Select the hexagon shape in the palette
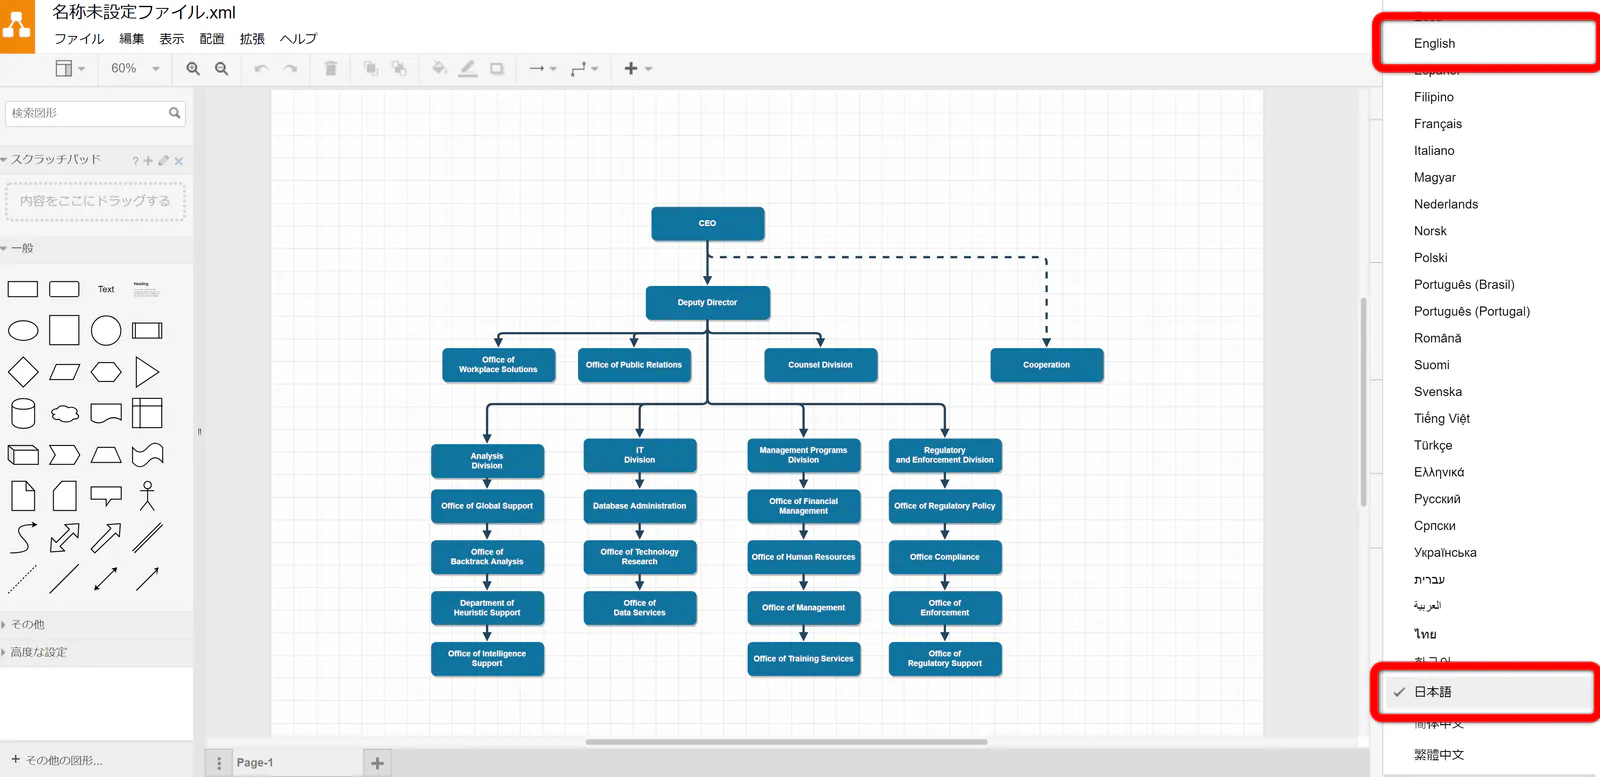1600x777 pixels. point(106,372)
